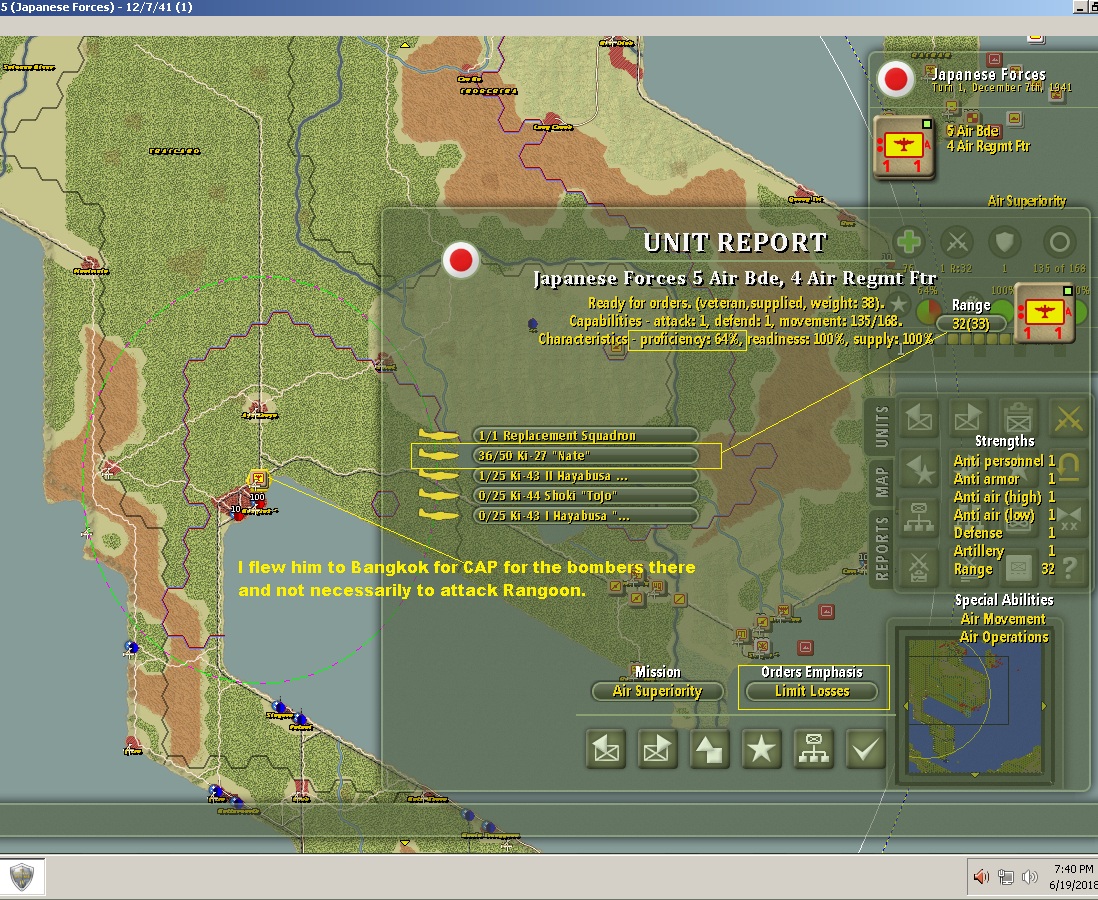Image resolution: width=1098 pixels, height=900 pixels.
Task: Click the Air Movement special ability text
Action: pos(1003,619)
